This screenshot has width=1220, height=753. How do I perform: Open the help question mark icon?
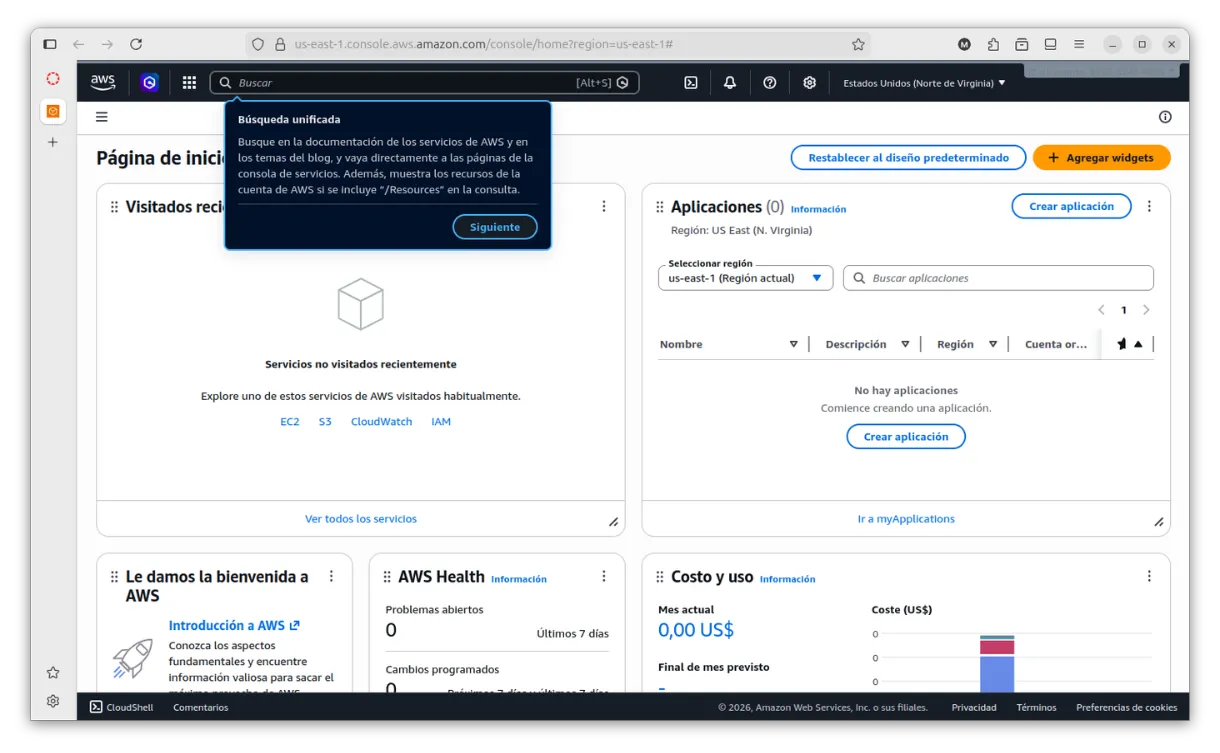769,82
